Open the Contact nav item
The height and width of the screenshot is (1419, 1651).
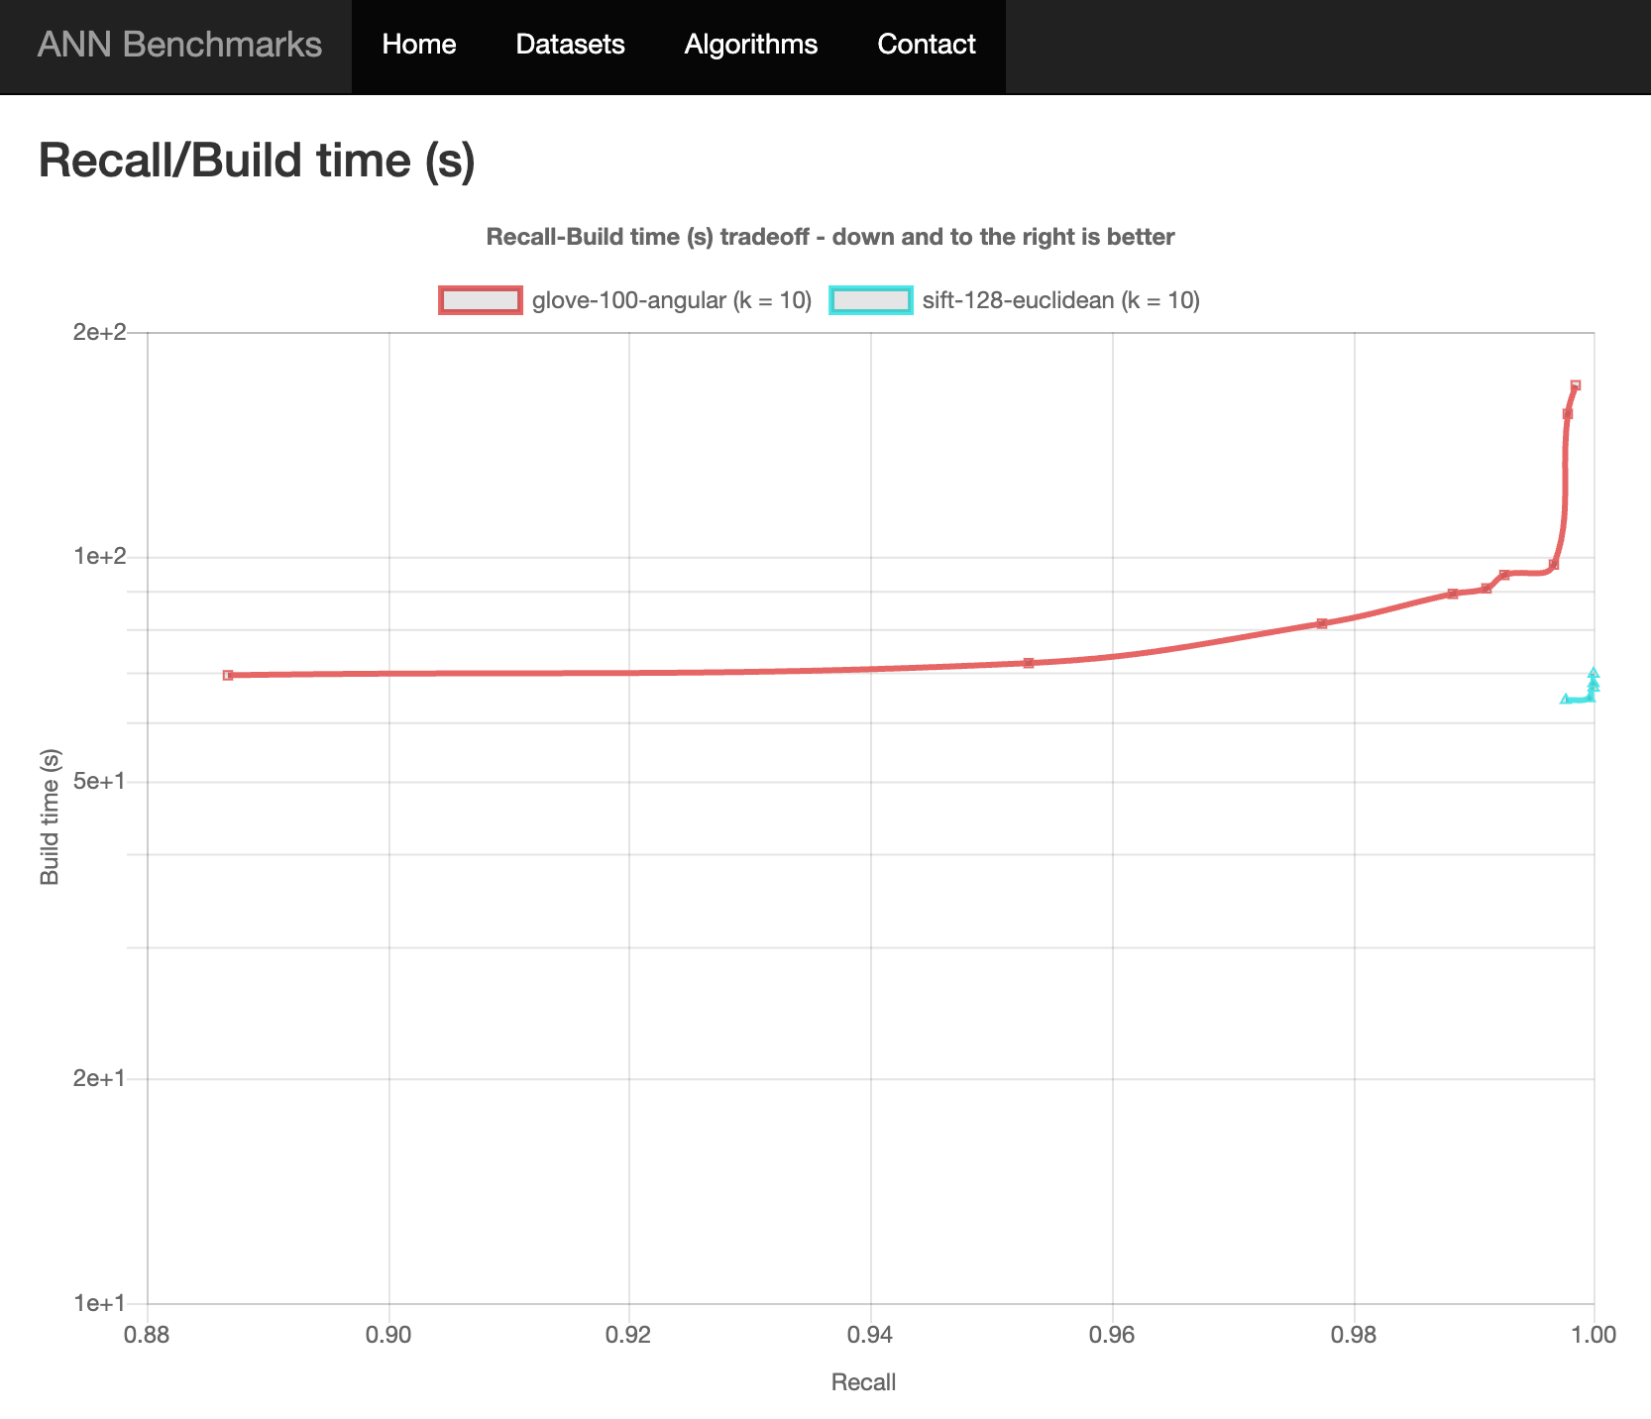(926, 45)
